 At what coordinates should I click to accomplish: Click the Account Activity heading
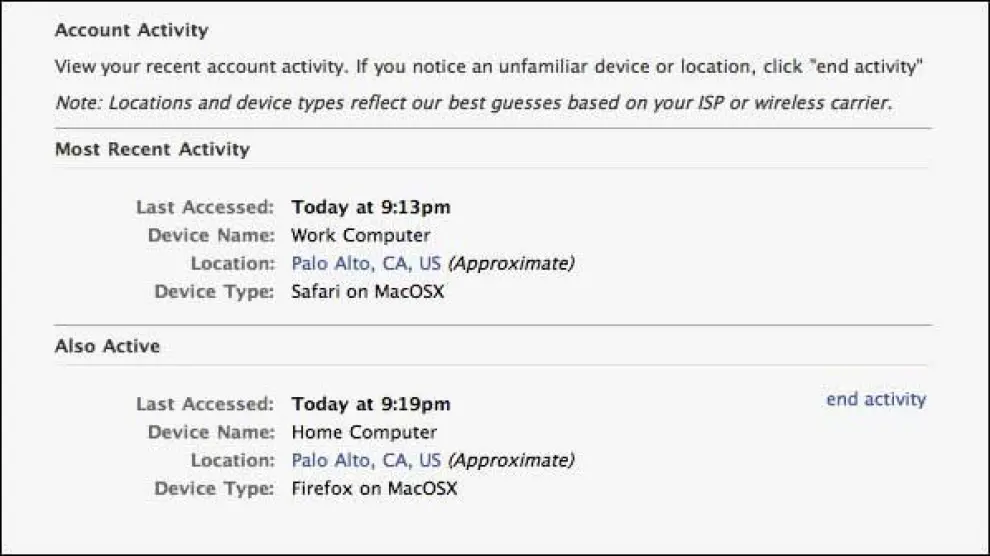(x=131, y=30)
